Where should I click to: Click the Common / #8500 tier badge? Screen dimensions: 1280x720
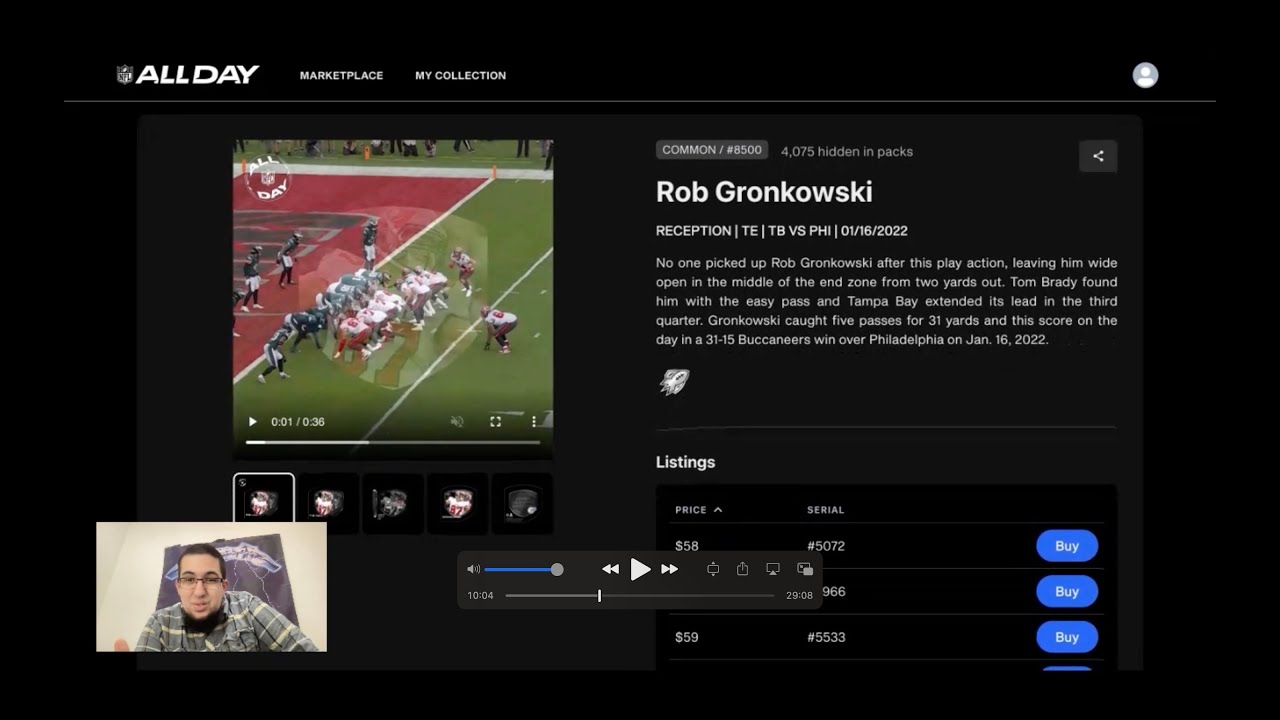[712, 150]
